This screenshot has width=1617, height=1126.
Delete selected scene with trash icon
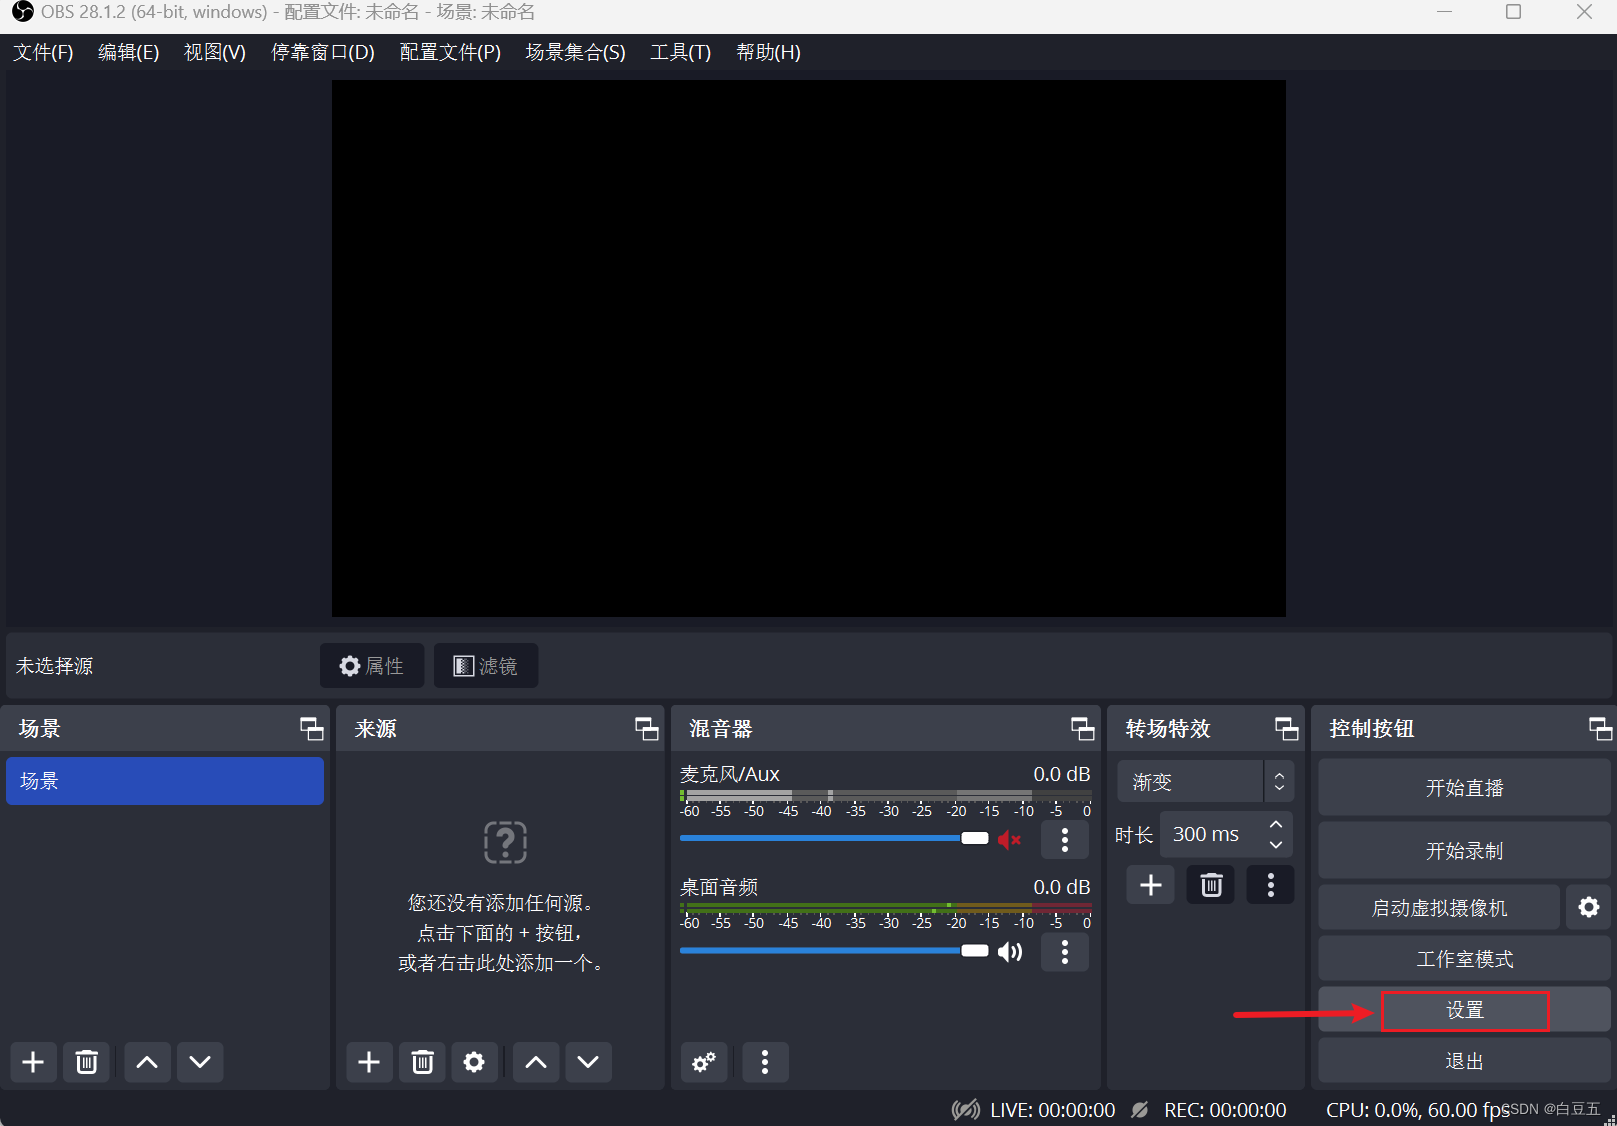point(87,1062)
